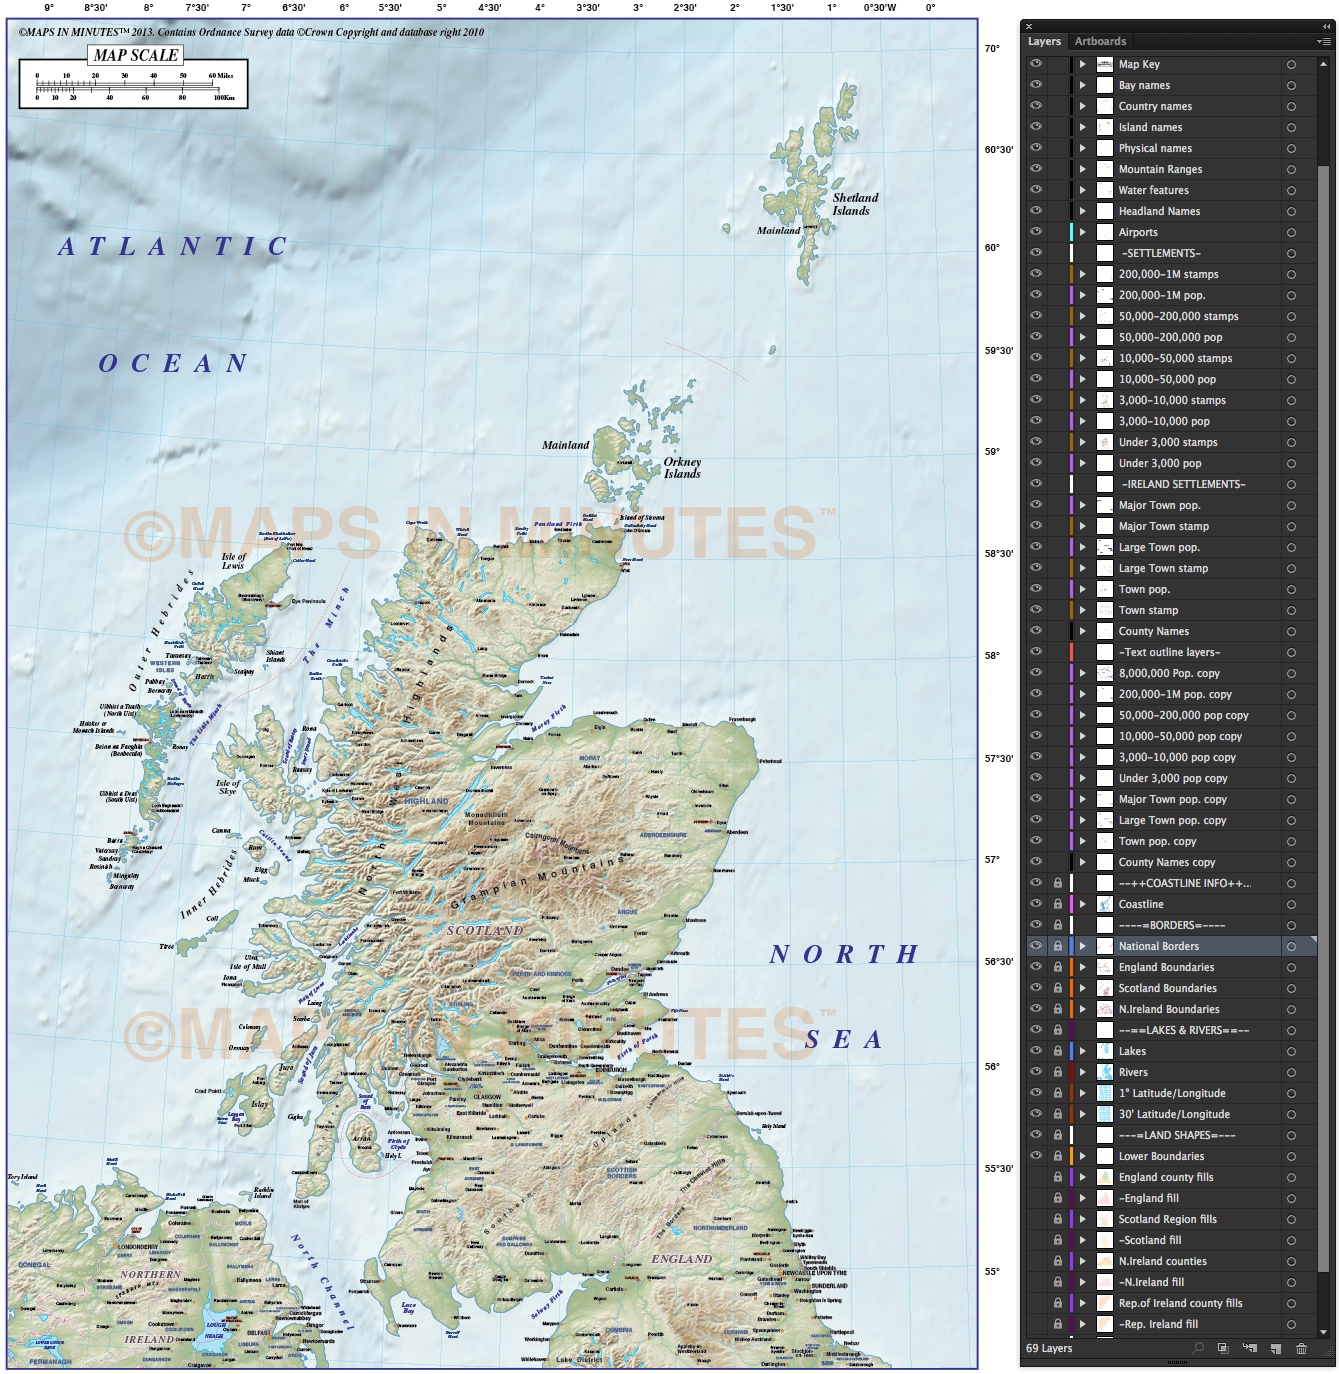
Task: Expand the County Names layer
Action: (x=1085, y=631)
